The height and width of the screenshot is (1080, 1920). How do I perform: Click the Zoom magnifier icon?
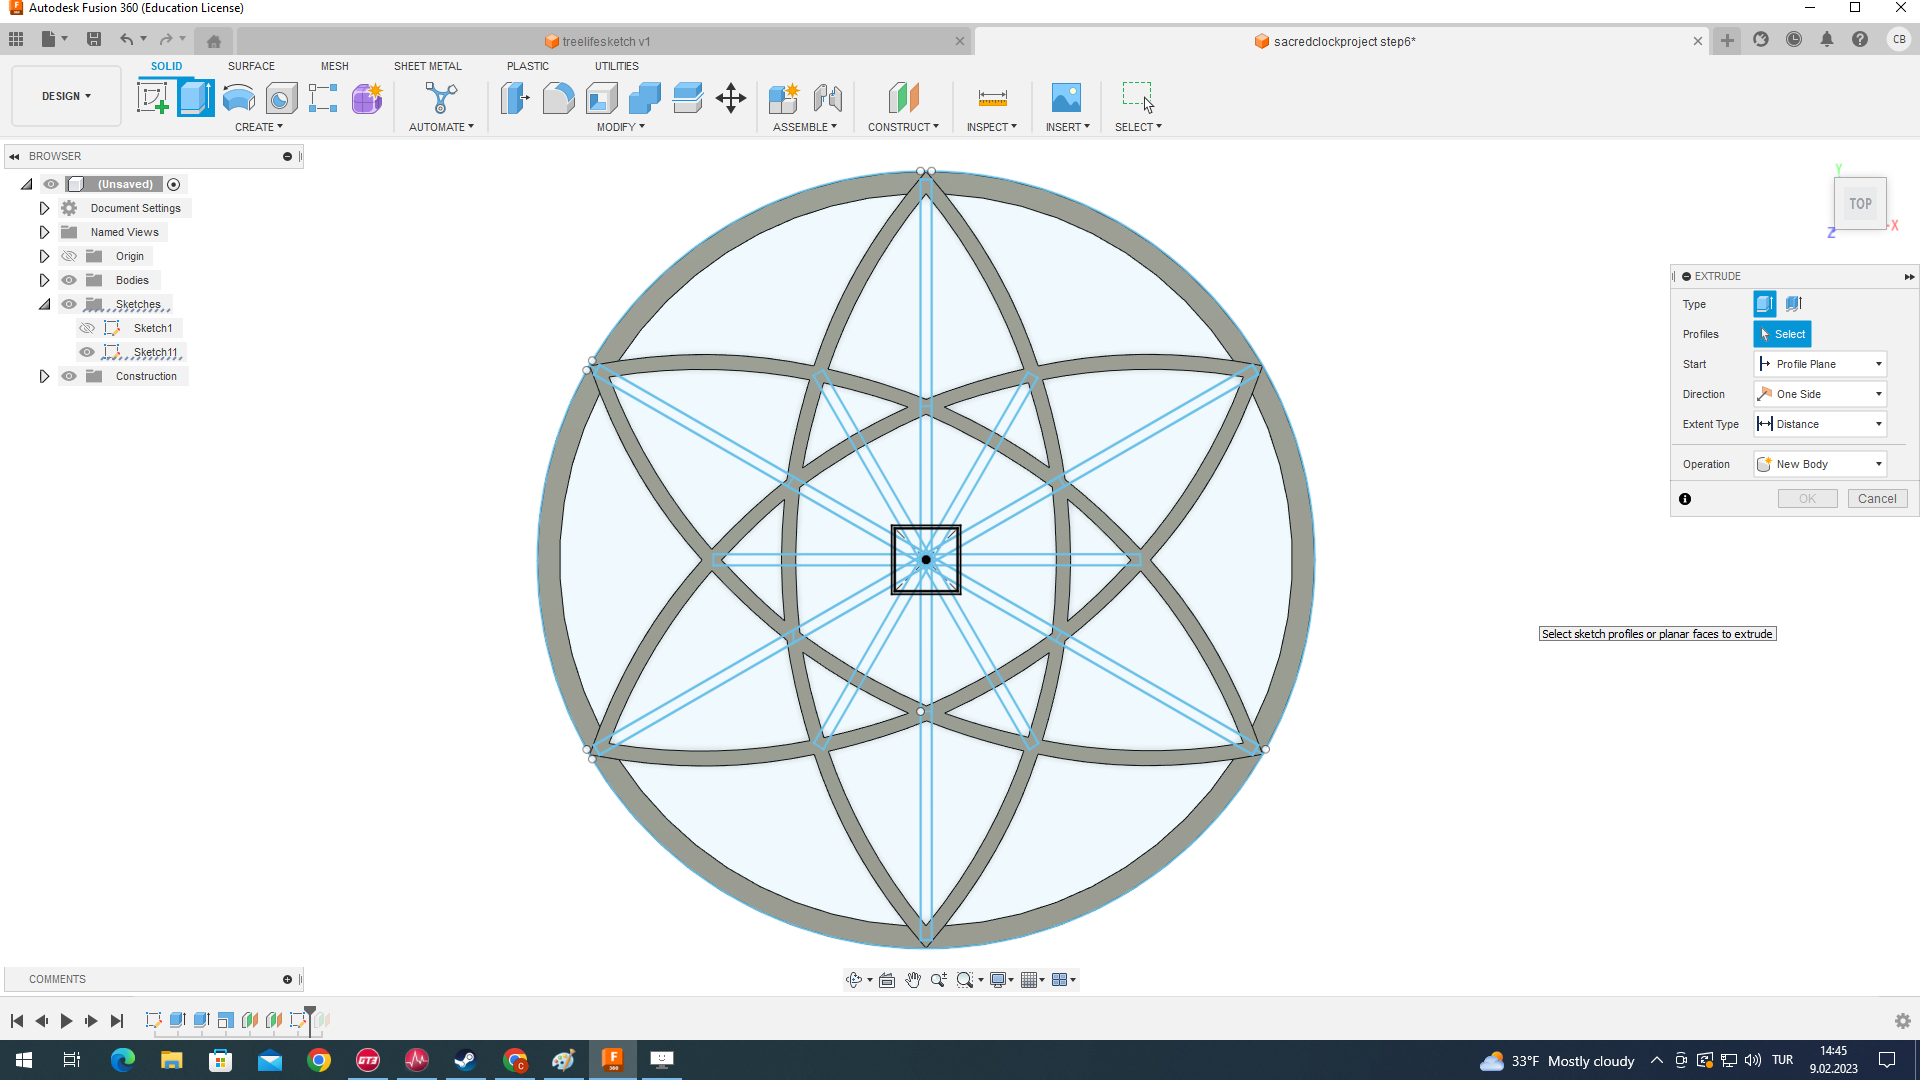(938, 980)
